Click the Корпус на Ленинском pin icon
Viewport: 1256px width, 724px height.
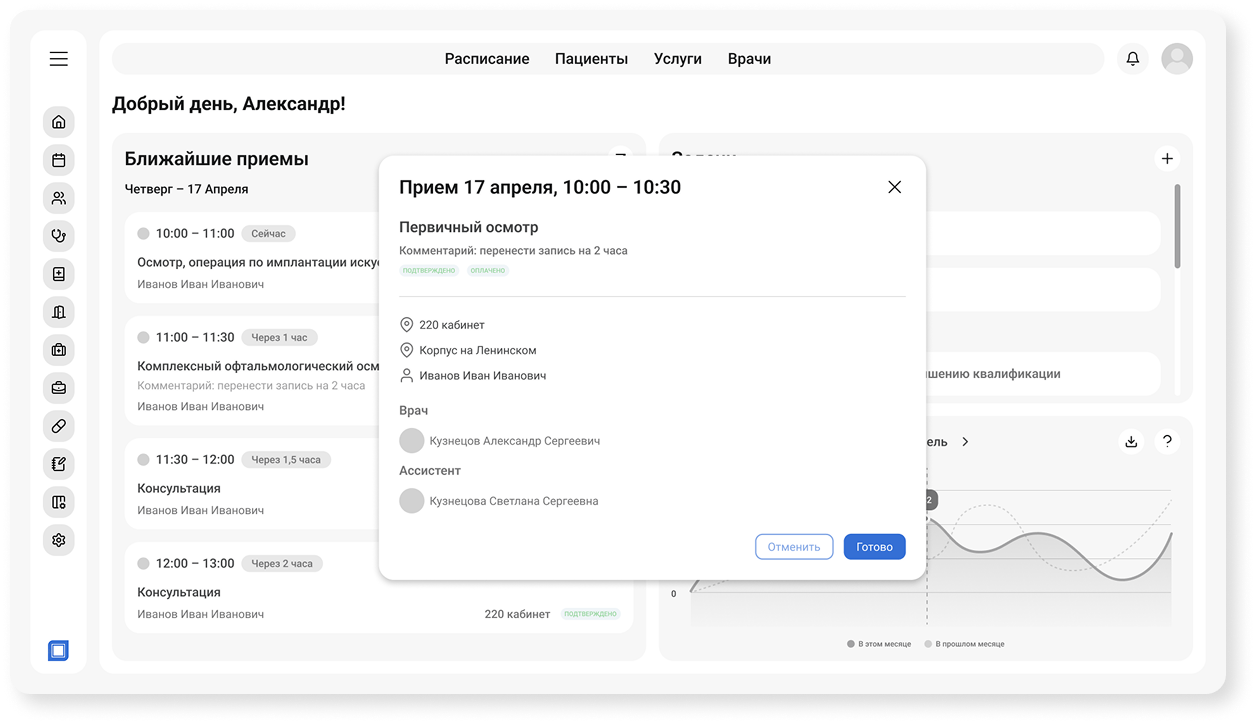coord(406,350)
